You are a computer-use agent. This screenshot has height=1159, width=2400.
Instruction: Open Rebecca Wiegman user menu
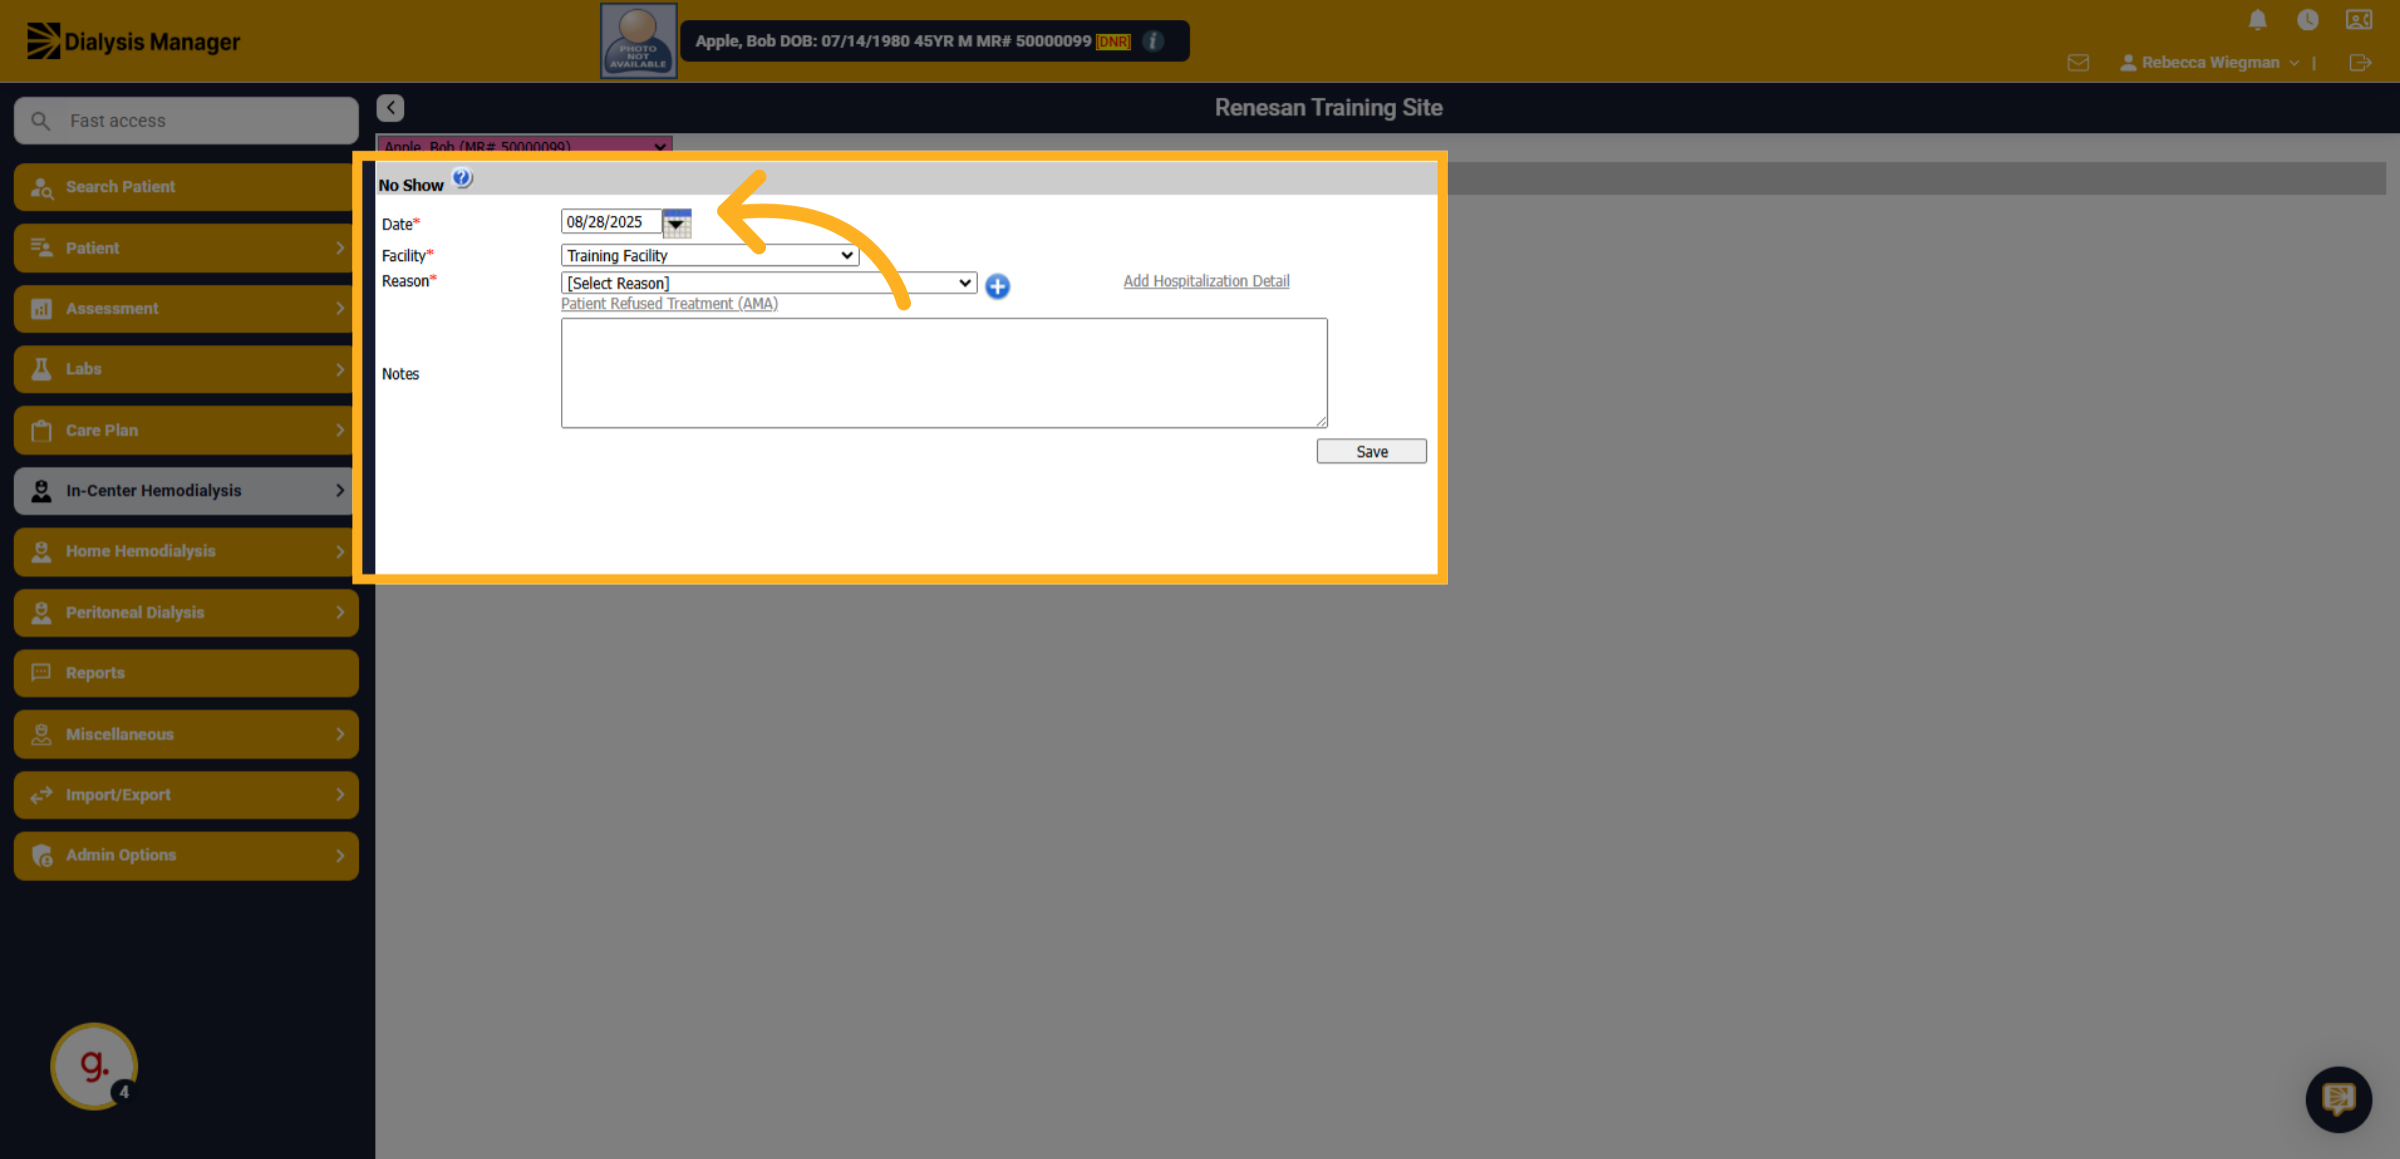2209,63
